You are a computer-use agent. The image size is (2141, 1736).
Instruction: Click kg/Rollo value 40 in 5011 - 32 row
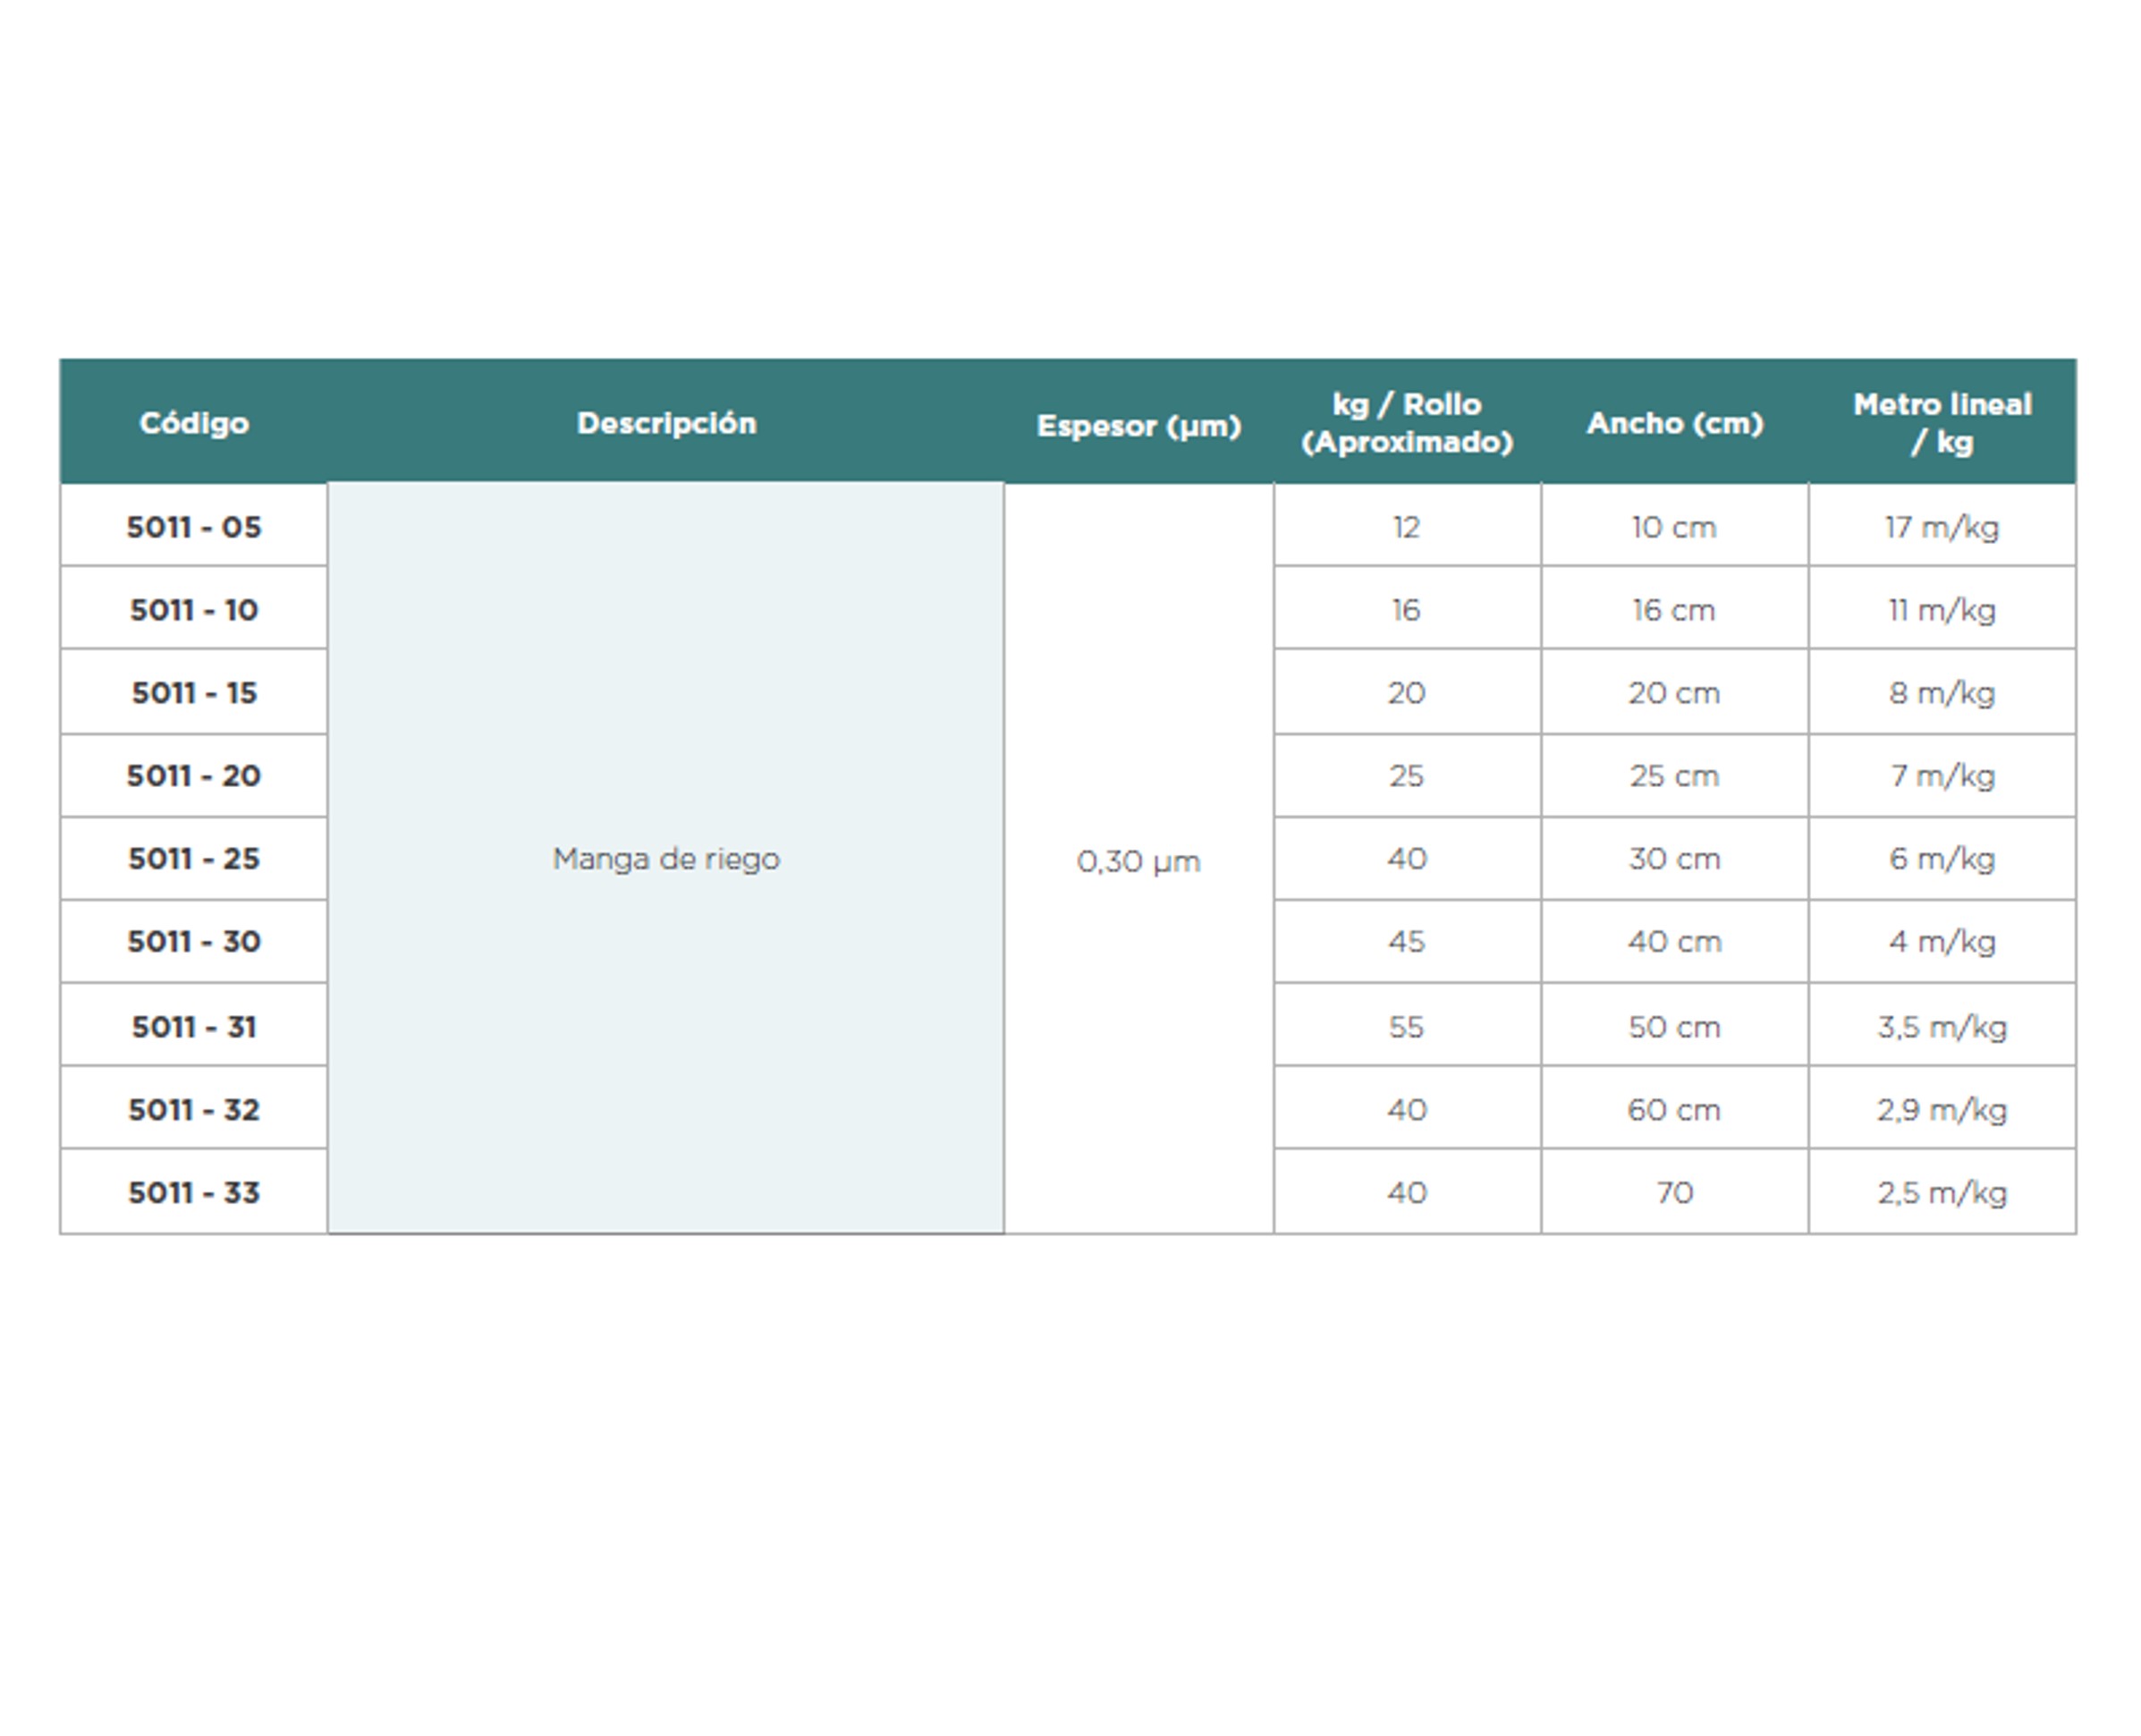click(1407, 1109)
